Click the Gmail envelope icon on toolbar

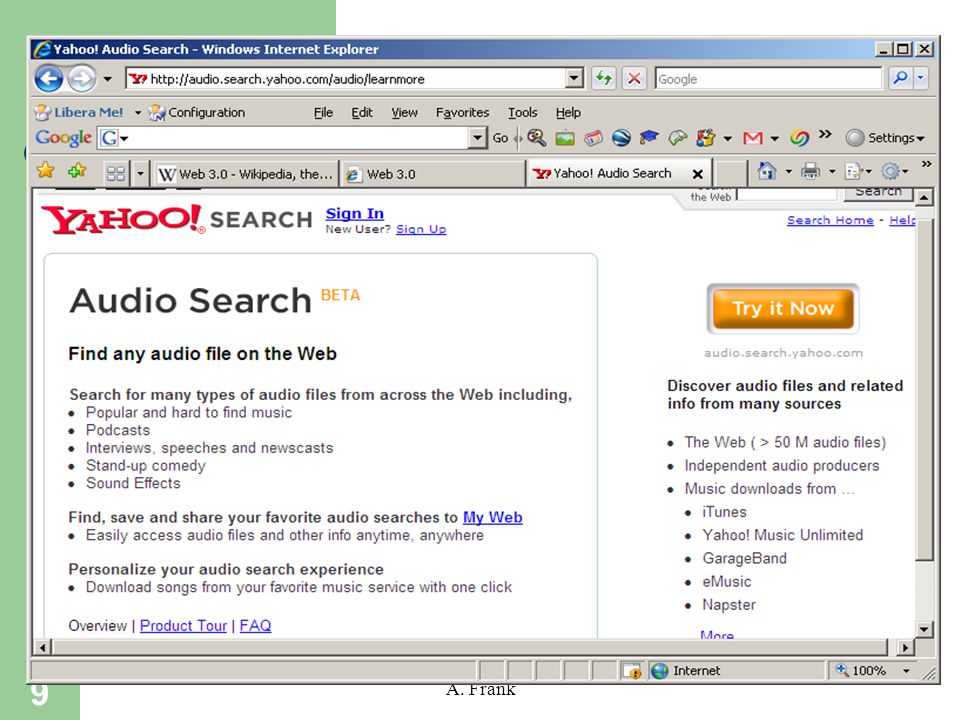point(752,138)
